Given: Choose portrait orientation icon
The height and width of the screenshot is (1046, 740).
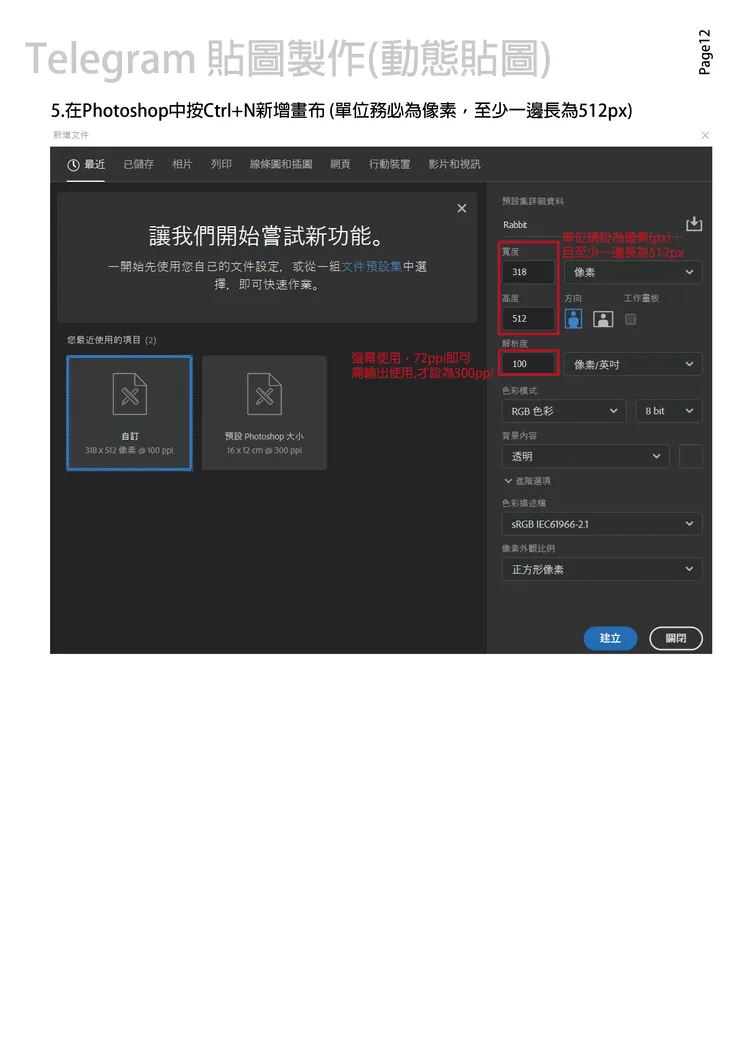Looking at the screenshot, I should click(x=573, y=319).
